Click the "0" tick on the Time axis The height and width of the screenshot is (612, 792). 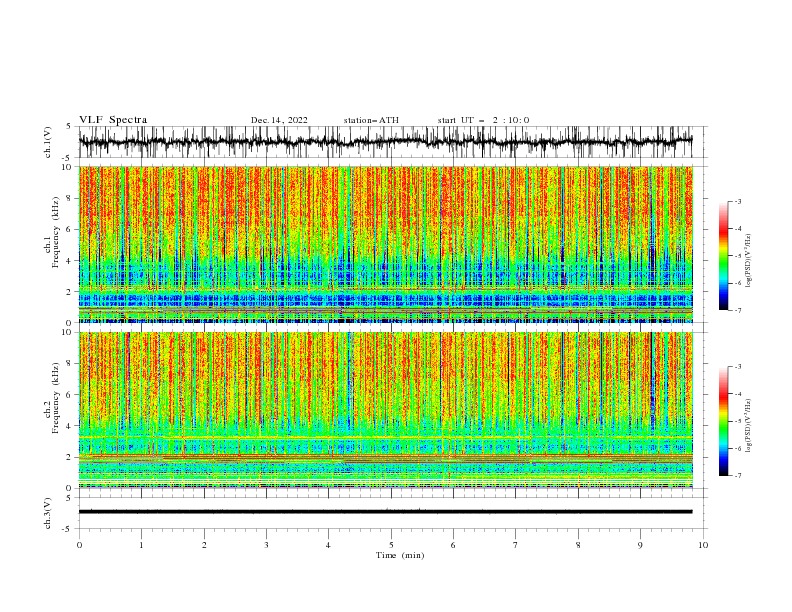tap(79, 545)
